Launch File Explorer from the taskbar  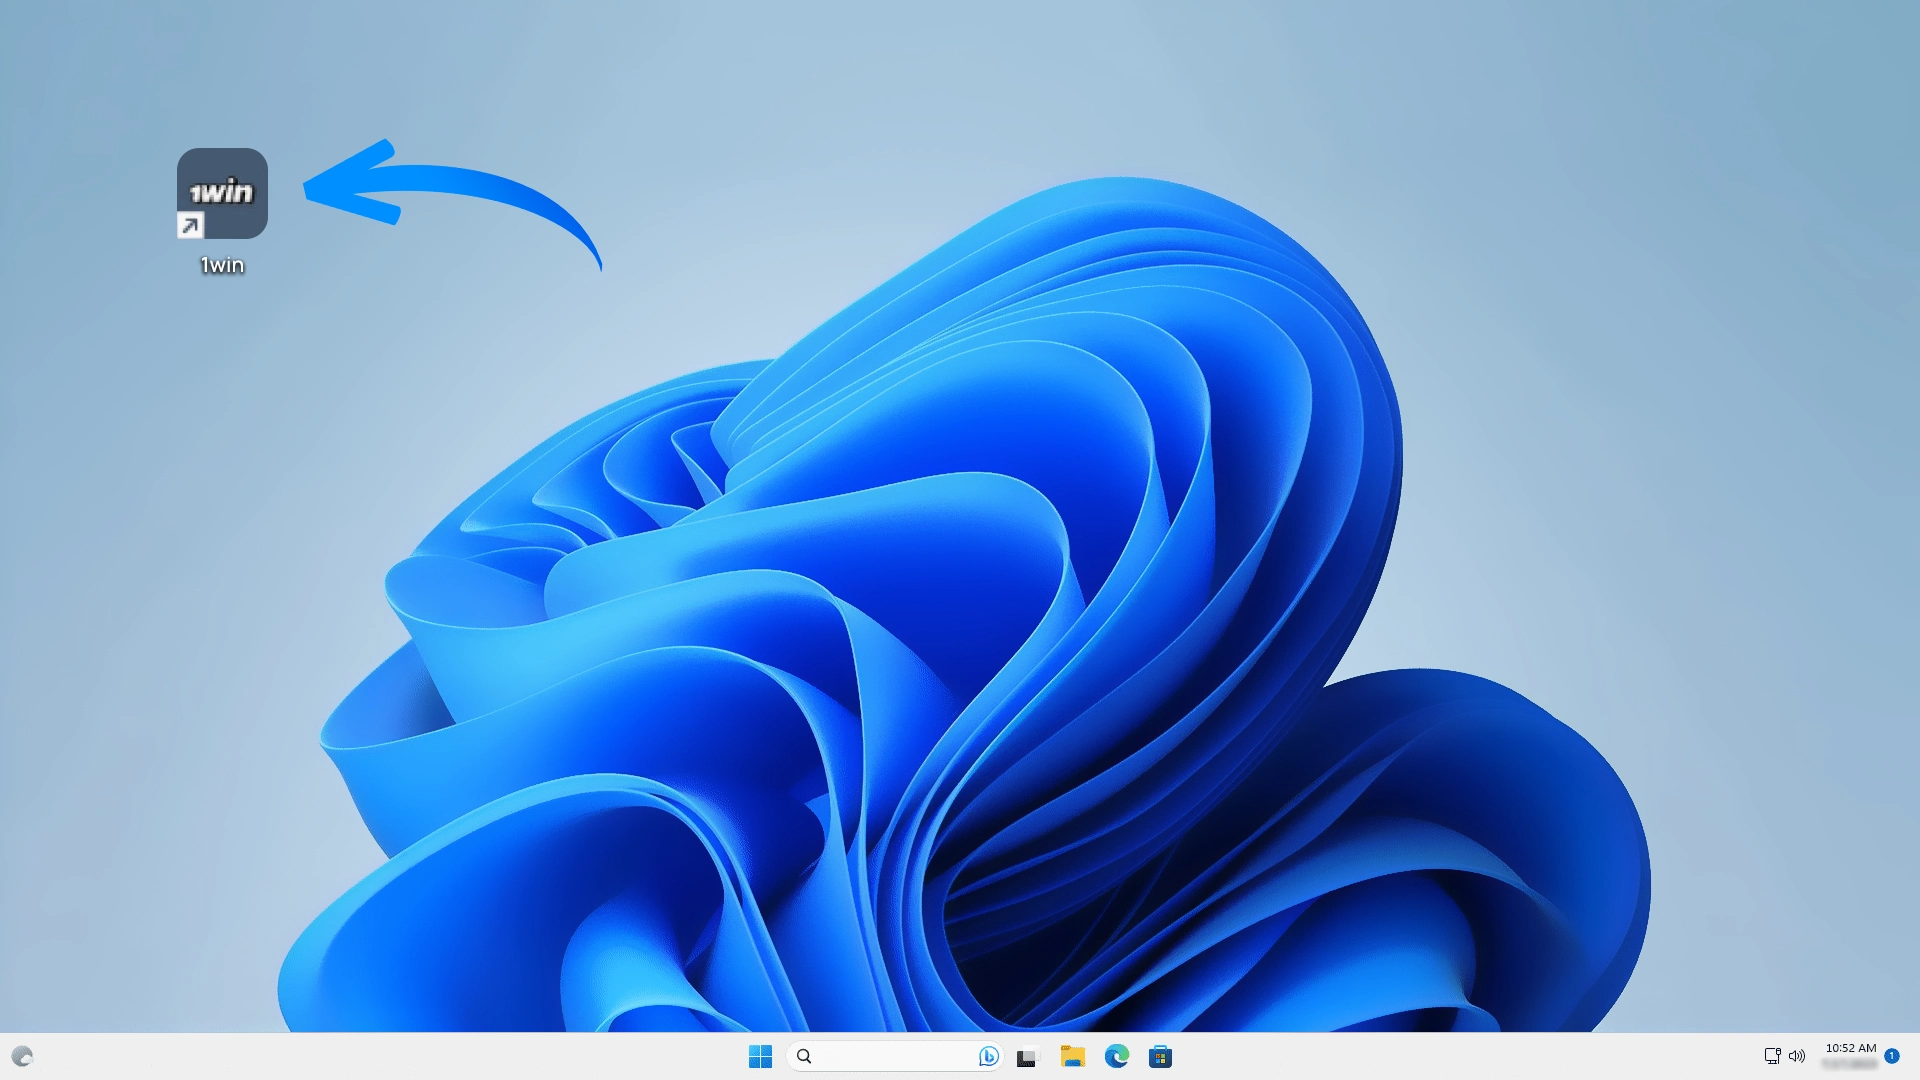coord(1073,1056)
